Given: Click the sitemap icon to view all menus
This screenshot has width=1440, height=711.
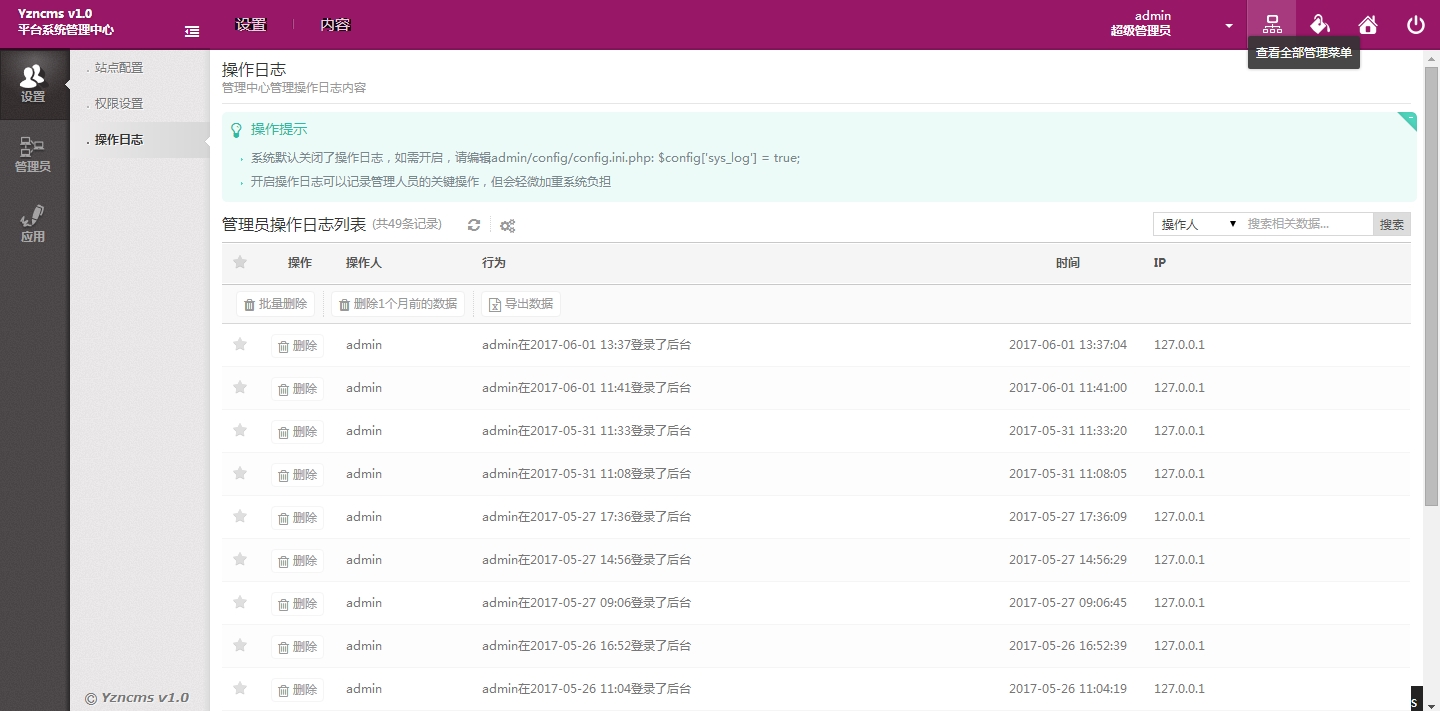Looking at the screenshot, I should click(1272, 24).
